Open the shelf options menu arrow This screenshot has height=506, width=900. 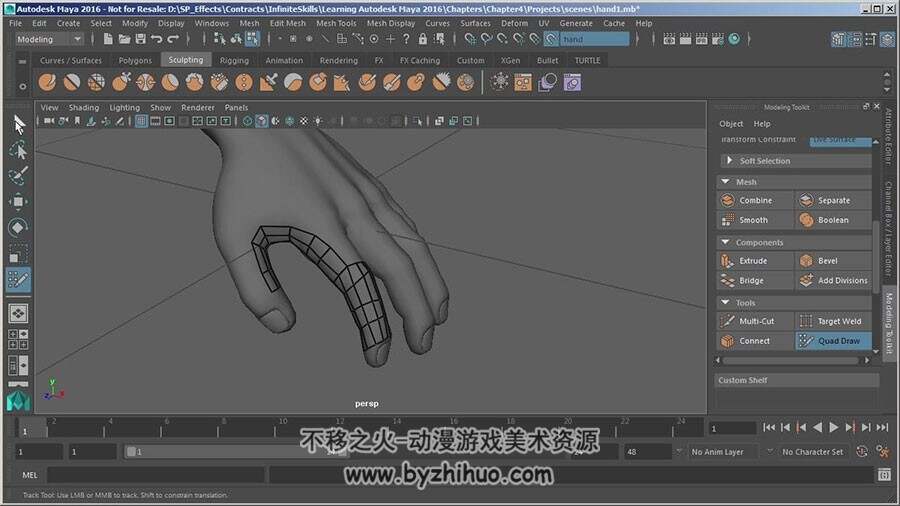[22, 87]
